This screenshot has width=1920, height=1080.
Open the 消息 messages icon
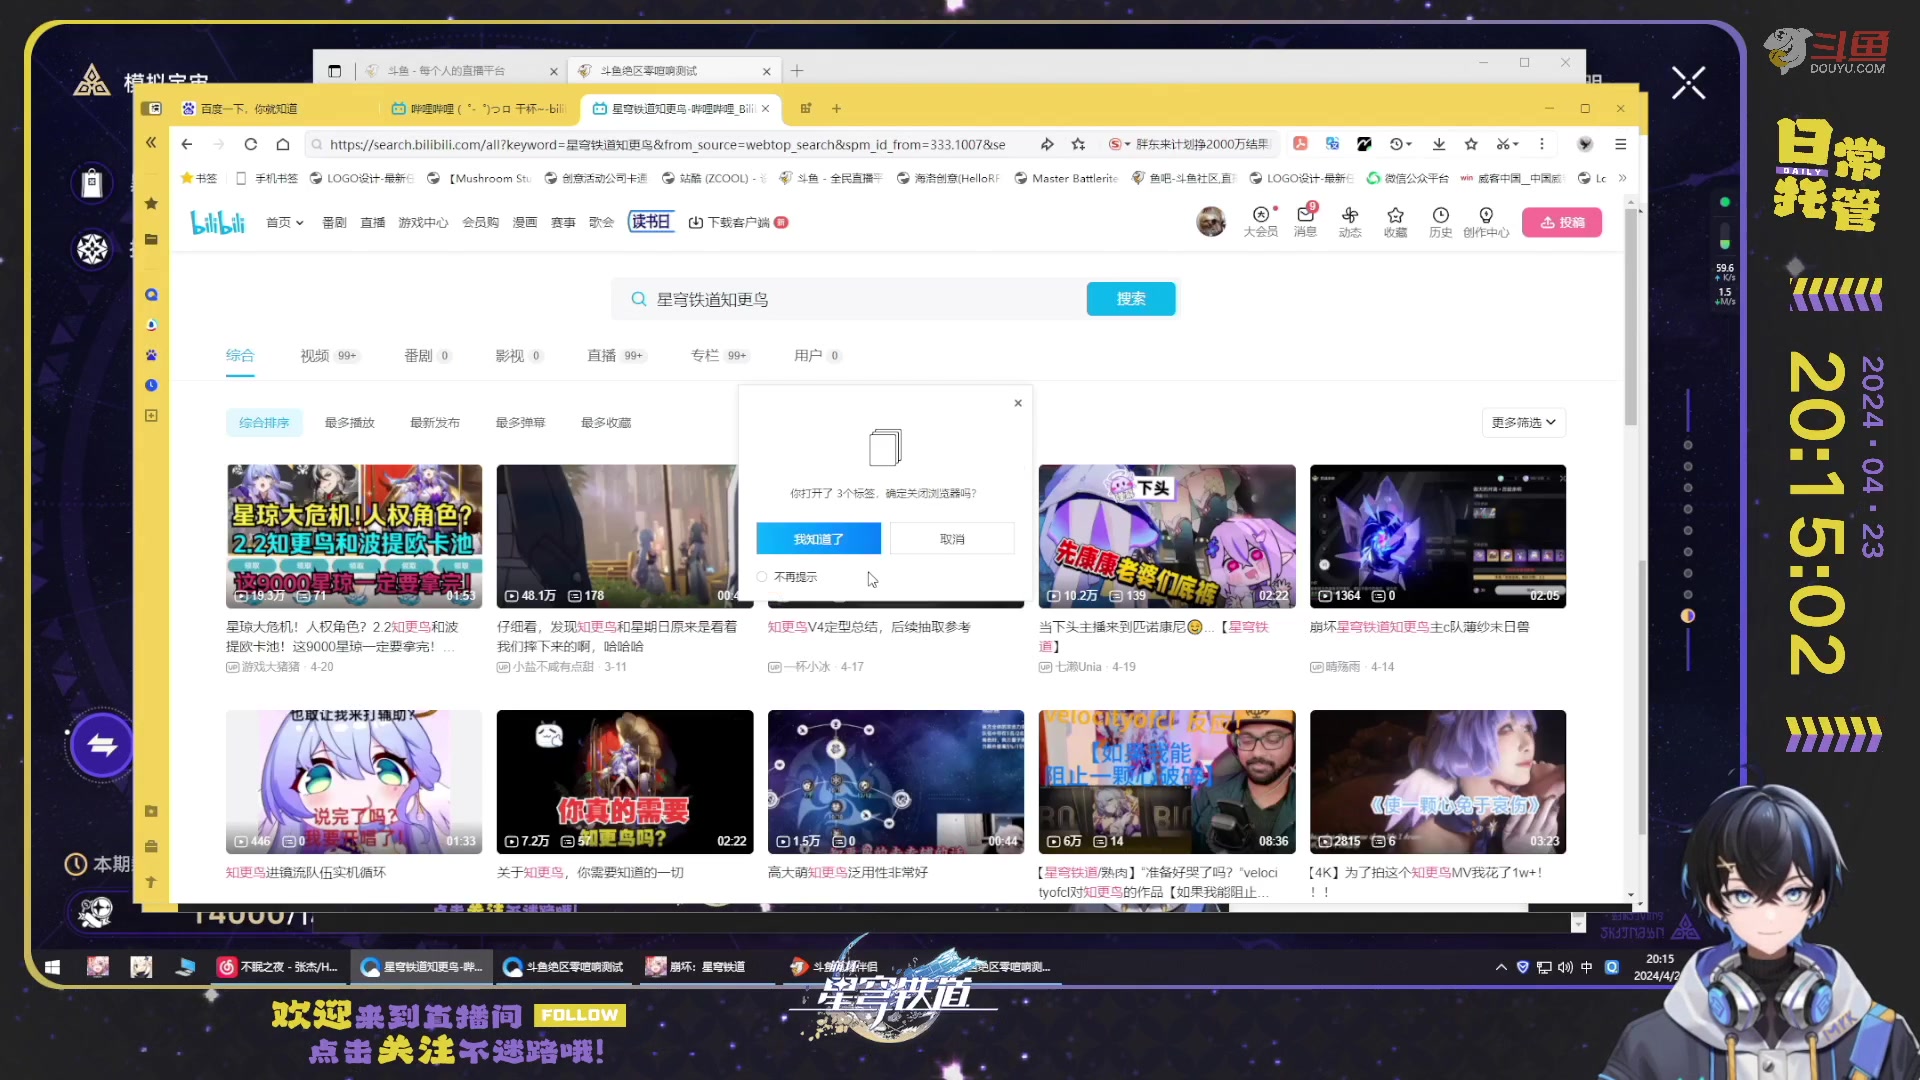[x=1305, y=221]
